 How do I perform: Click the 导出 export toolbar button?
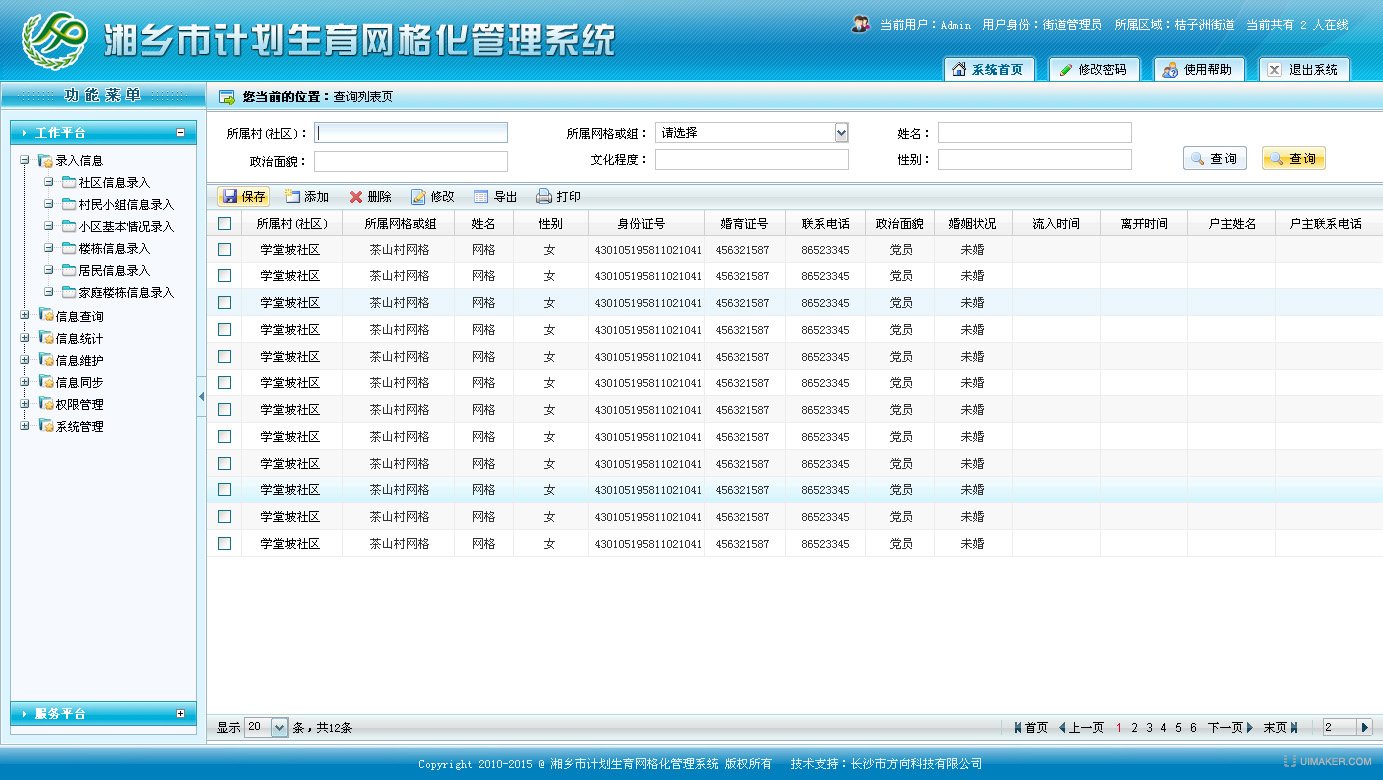tap(496, 197)
